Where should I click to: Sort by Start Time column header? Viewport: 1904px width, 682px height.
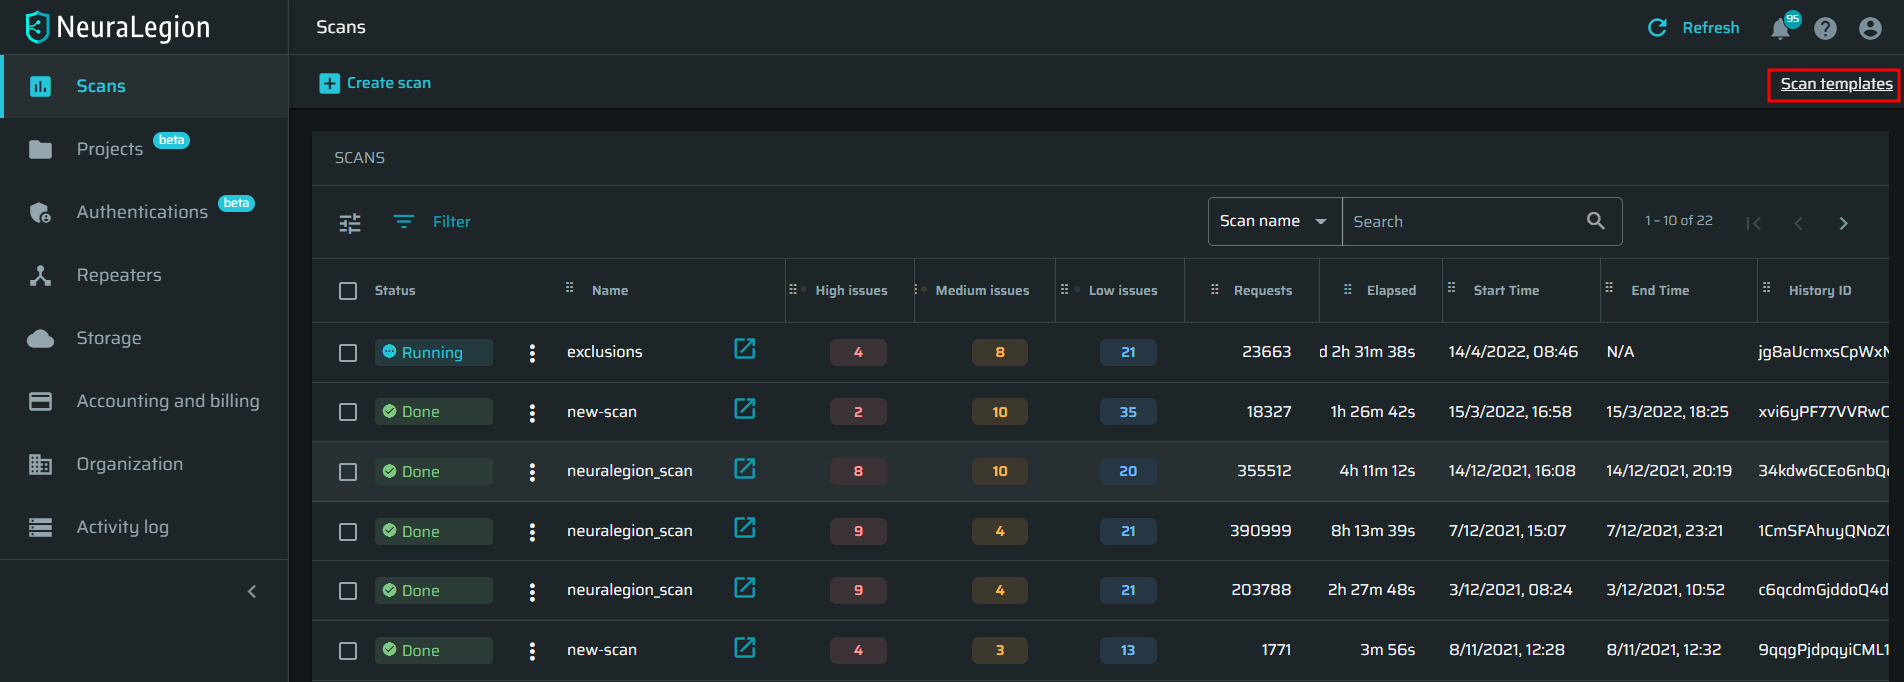(1506, 291)
